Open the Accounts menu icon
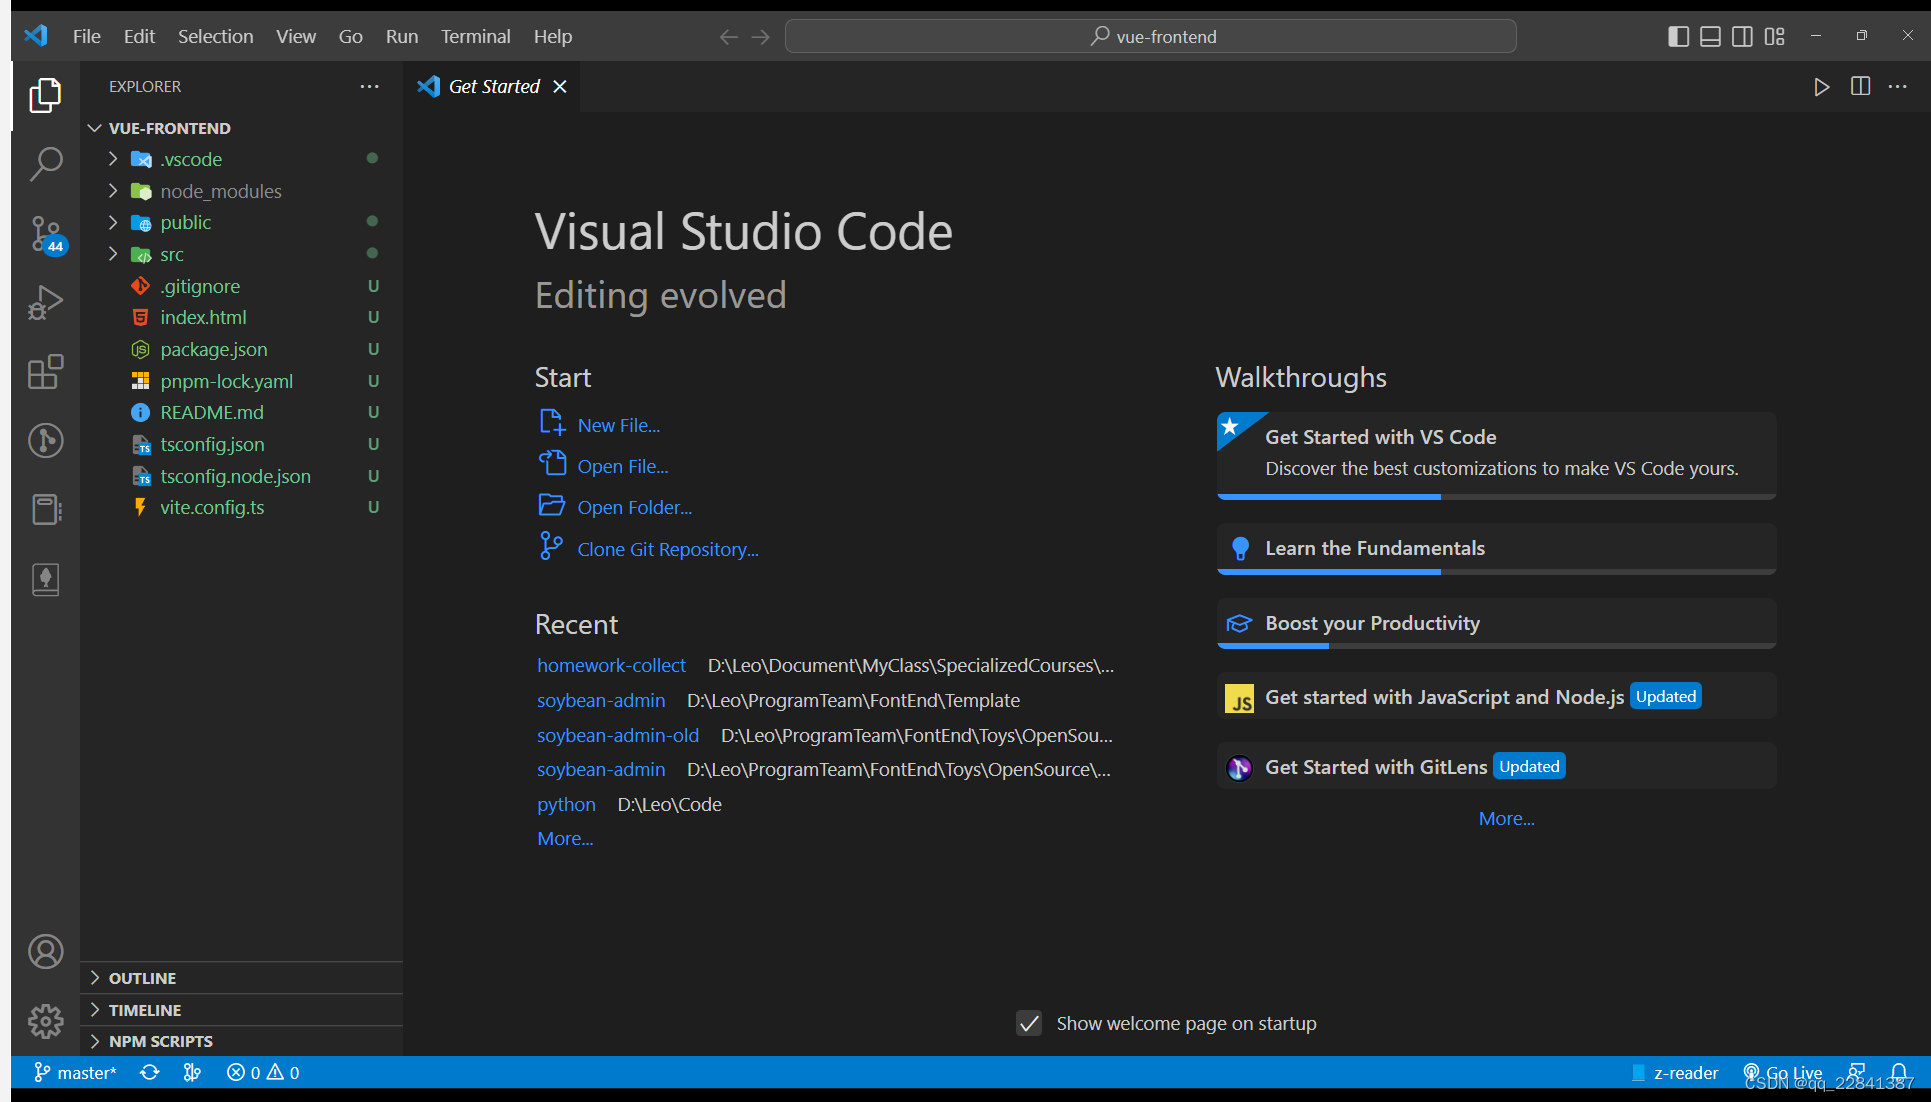Screen dimensions: 1931x1102 45,951
